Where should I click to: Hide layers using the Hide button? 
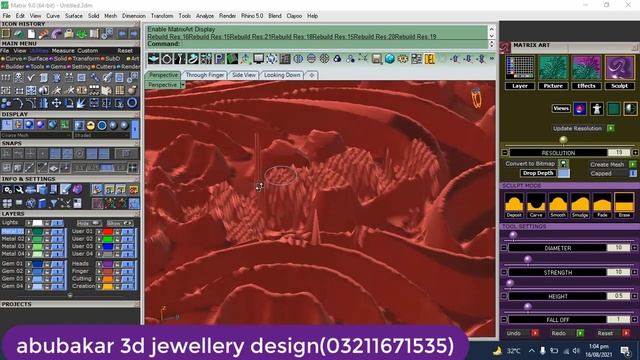click(89, 223)
